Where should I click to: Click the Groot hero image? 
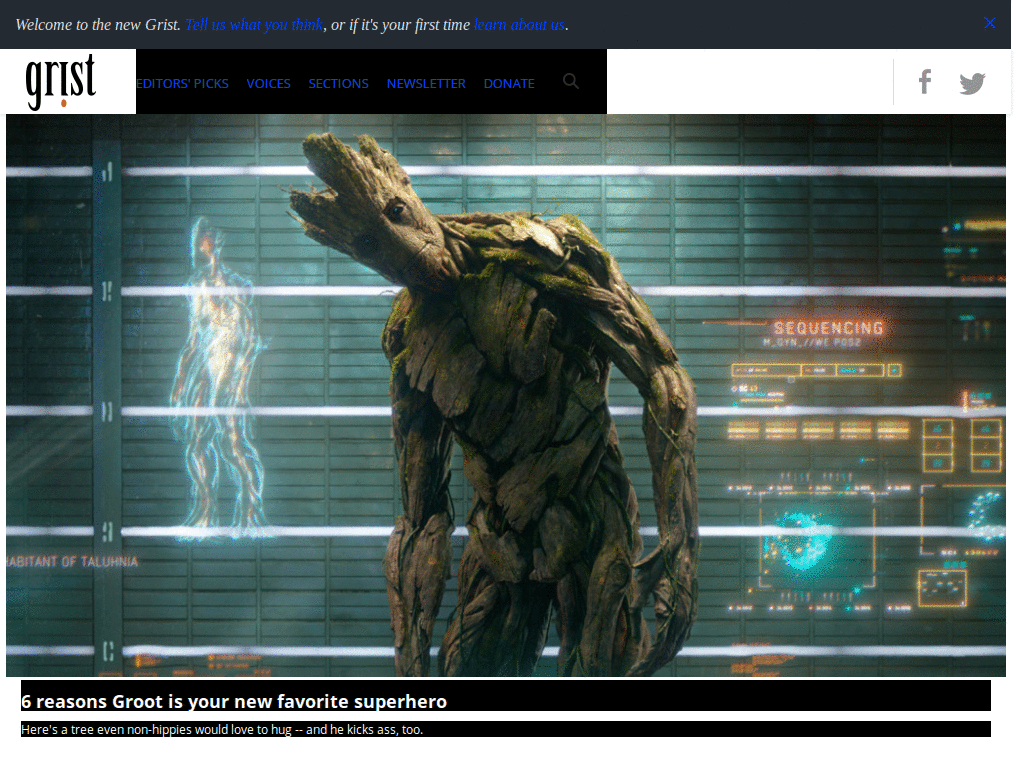[x=506, y=395]
